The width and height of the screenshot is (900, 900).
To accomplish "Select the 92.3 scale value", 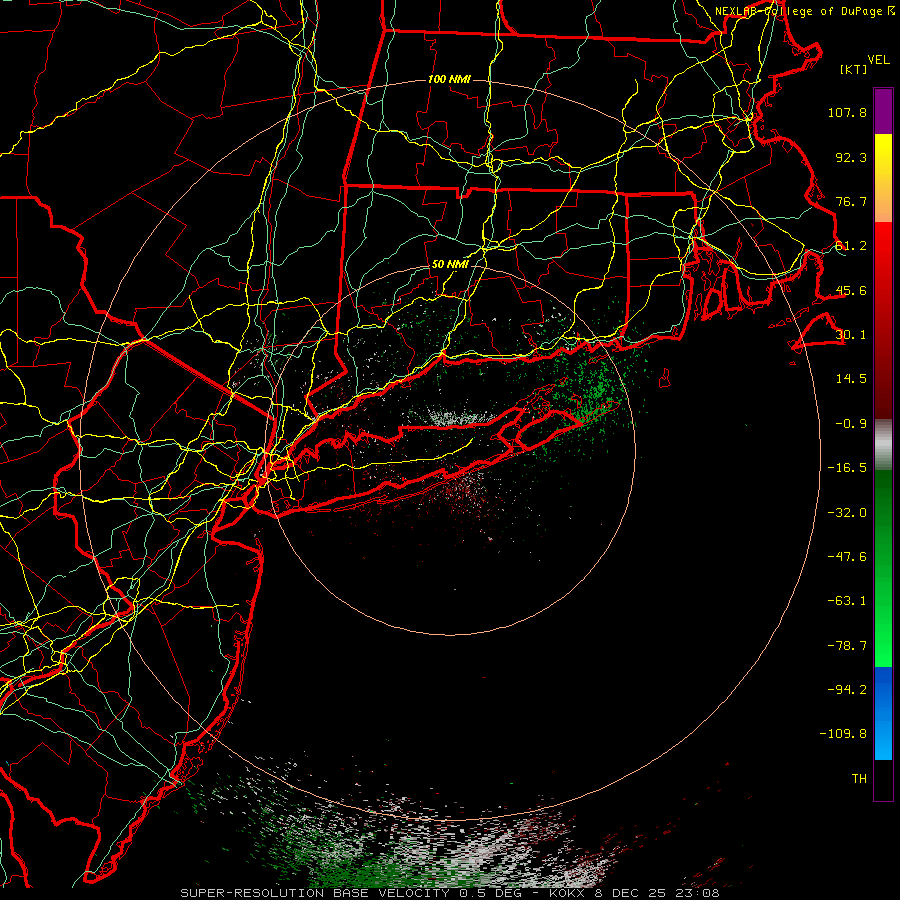I will (x=851, y=157).
